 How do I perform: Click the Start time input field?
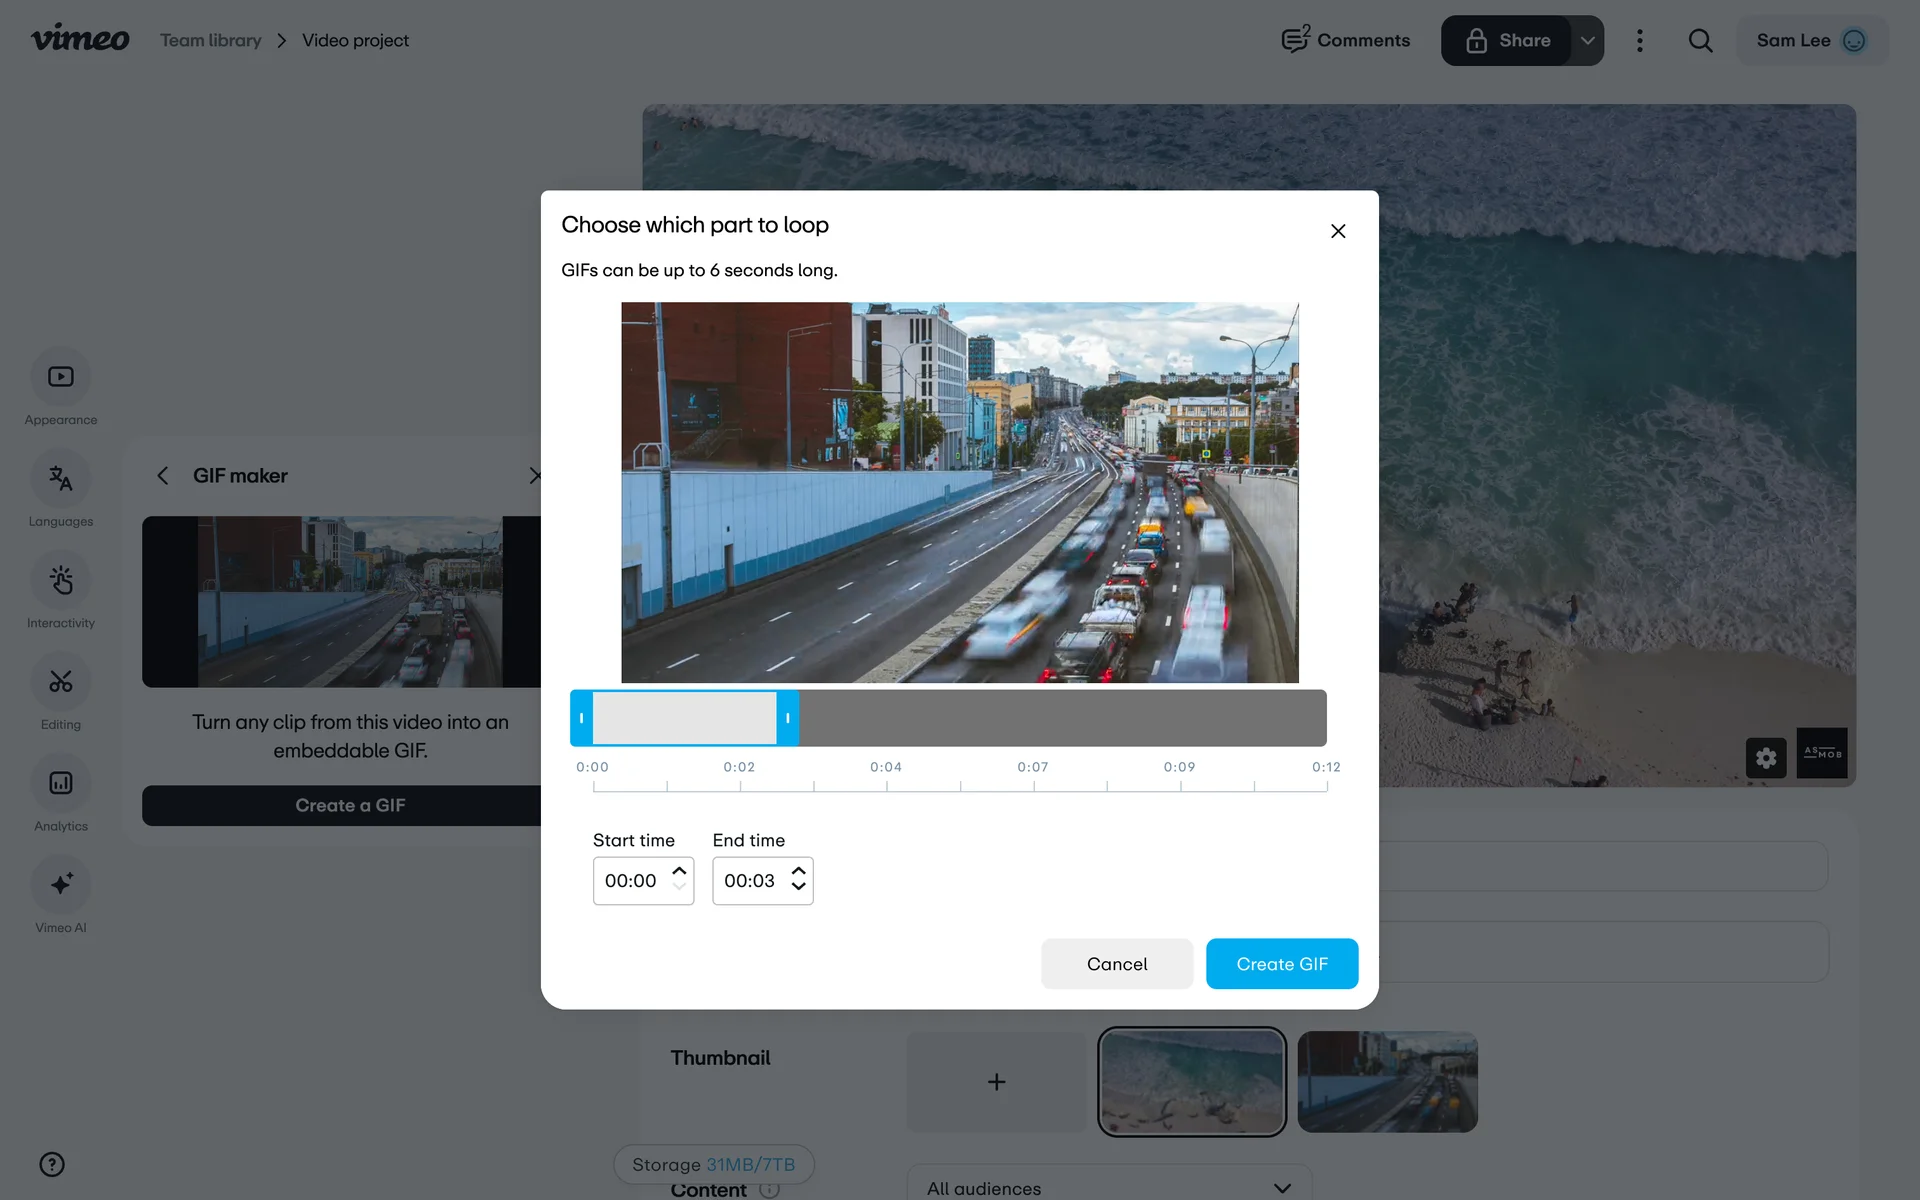pyautogui.click(x=631, y=881)
